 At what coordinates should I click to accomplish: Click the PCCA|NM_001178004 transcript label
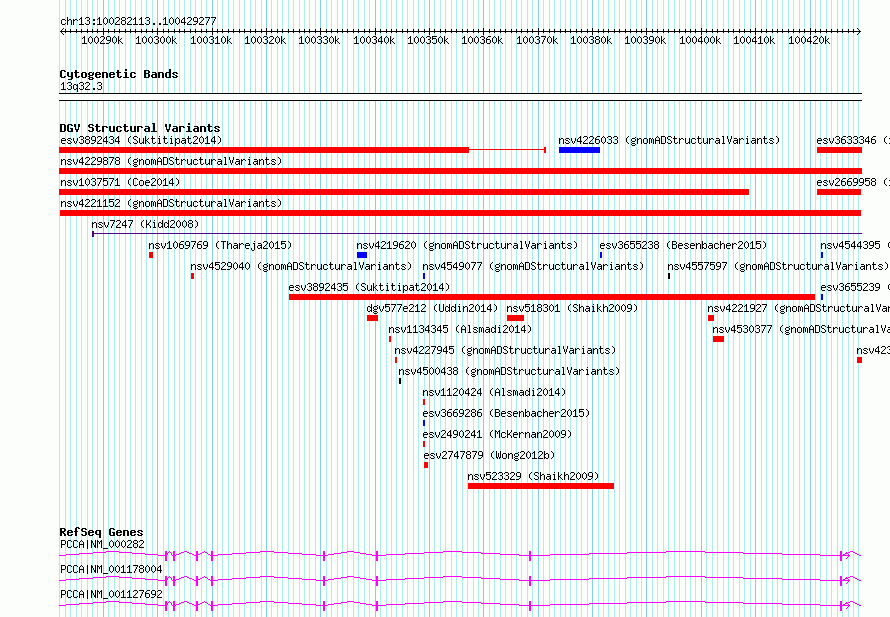click(x=111, y=569)
